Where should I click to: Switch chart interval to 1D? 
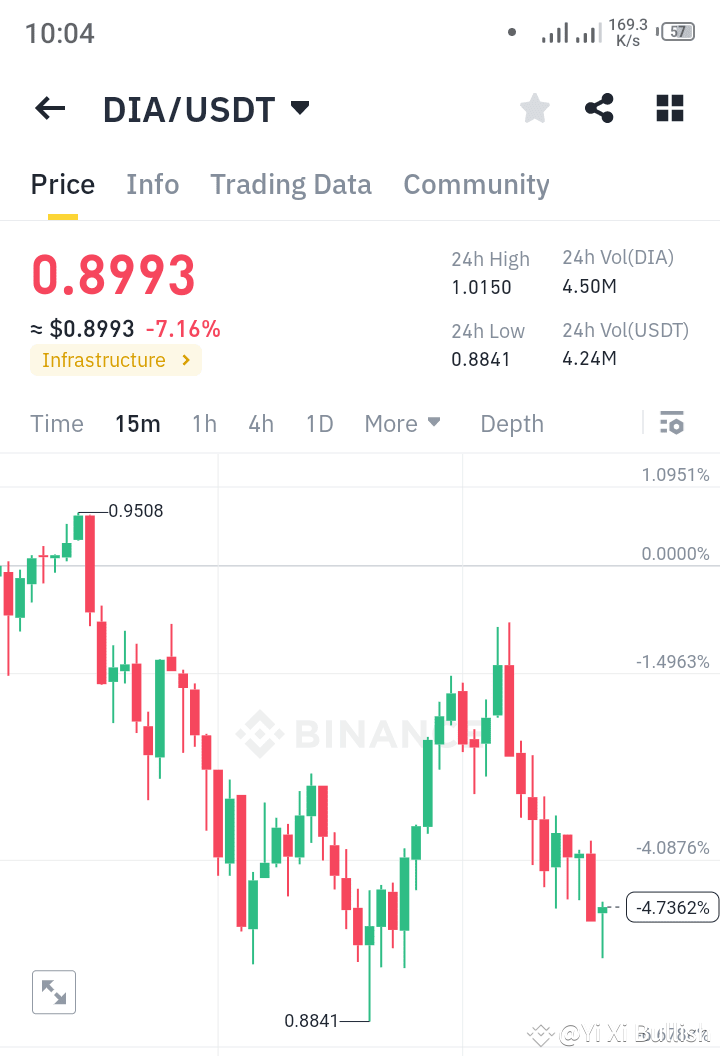[319, 424]
